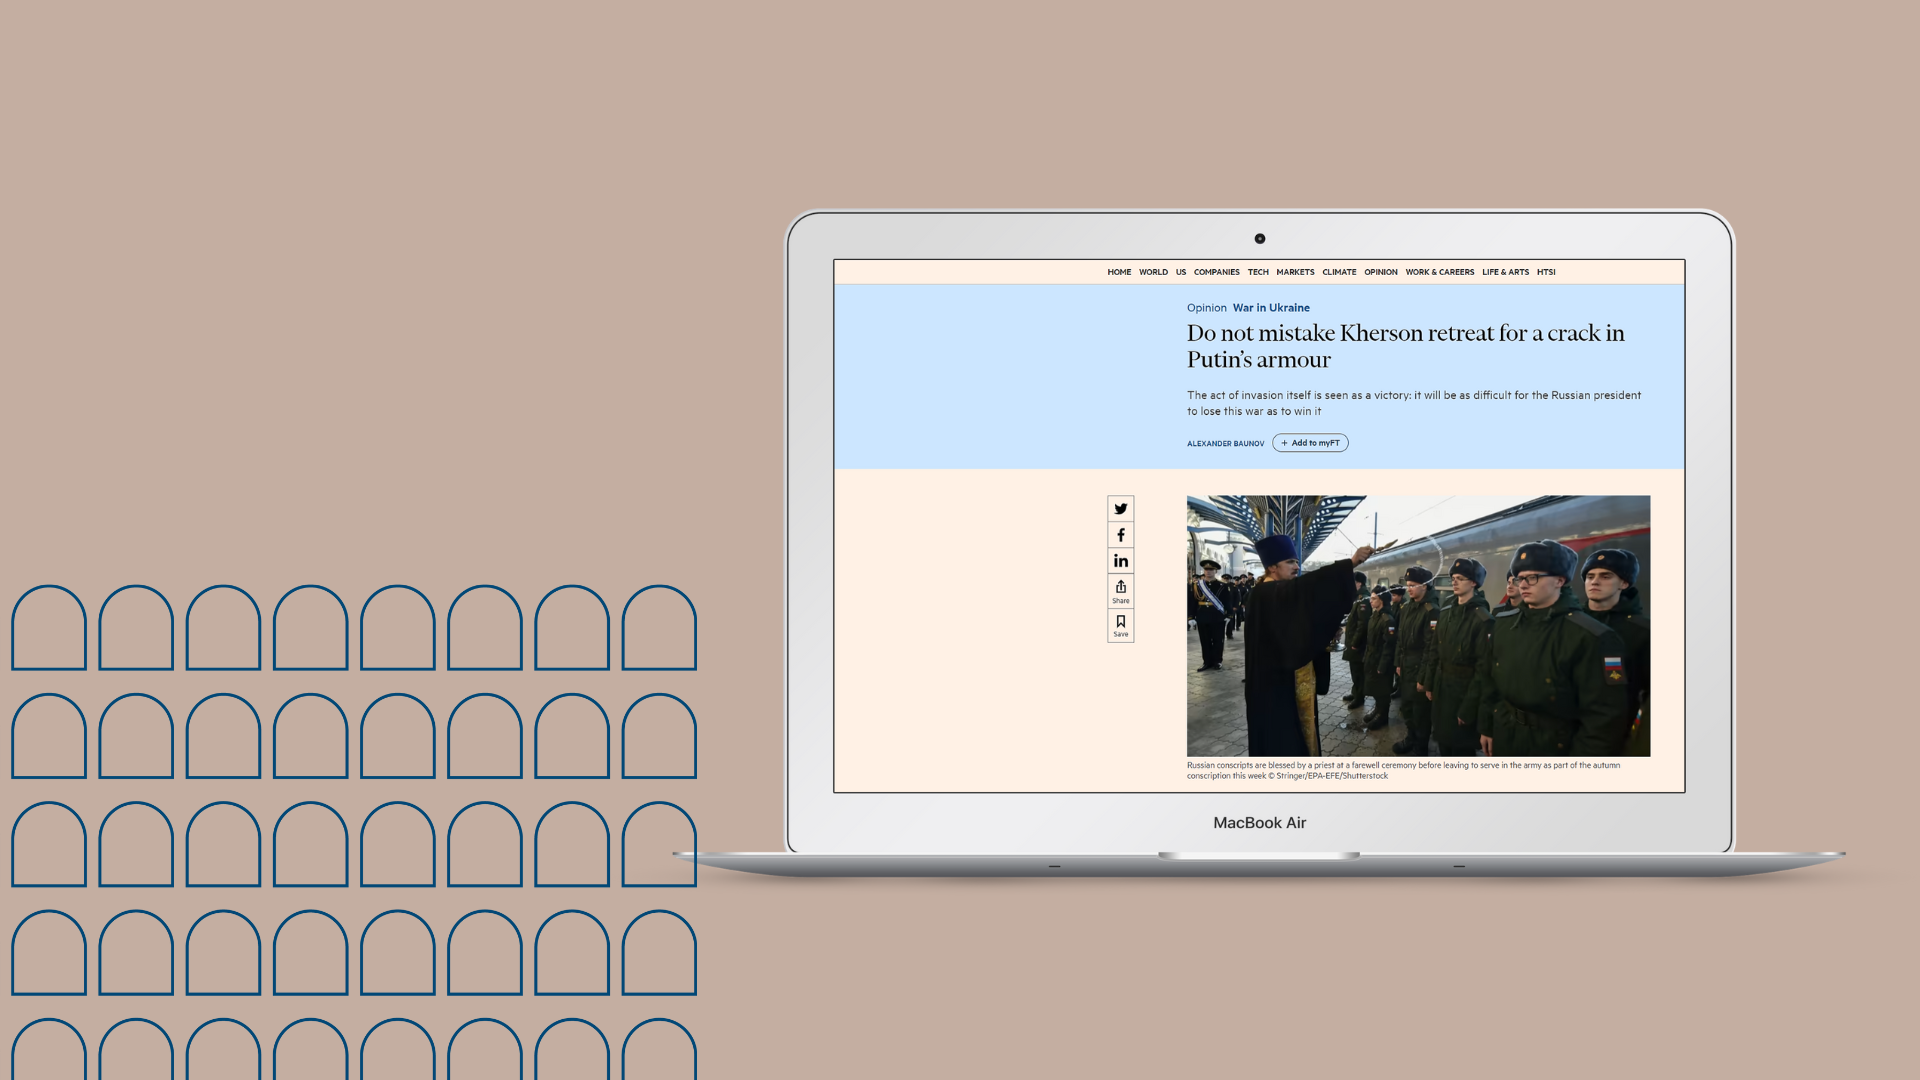Go to the CLIMATE section

1339,272
